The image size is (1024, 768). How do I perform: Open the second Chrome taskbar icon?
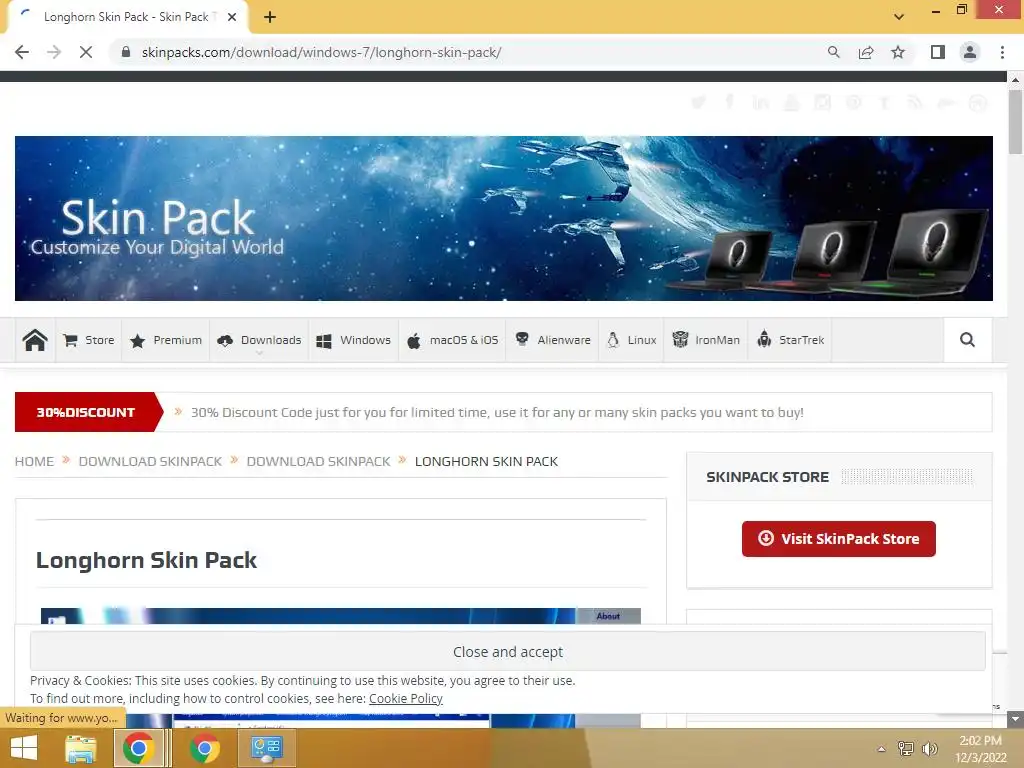tap(204, 748)
